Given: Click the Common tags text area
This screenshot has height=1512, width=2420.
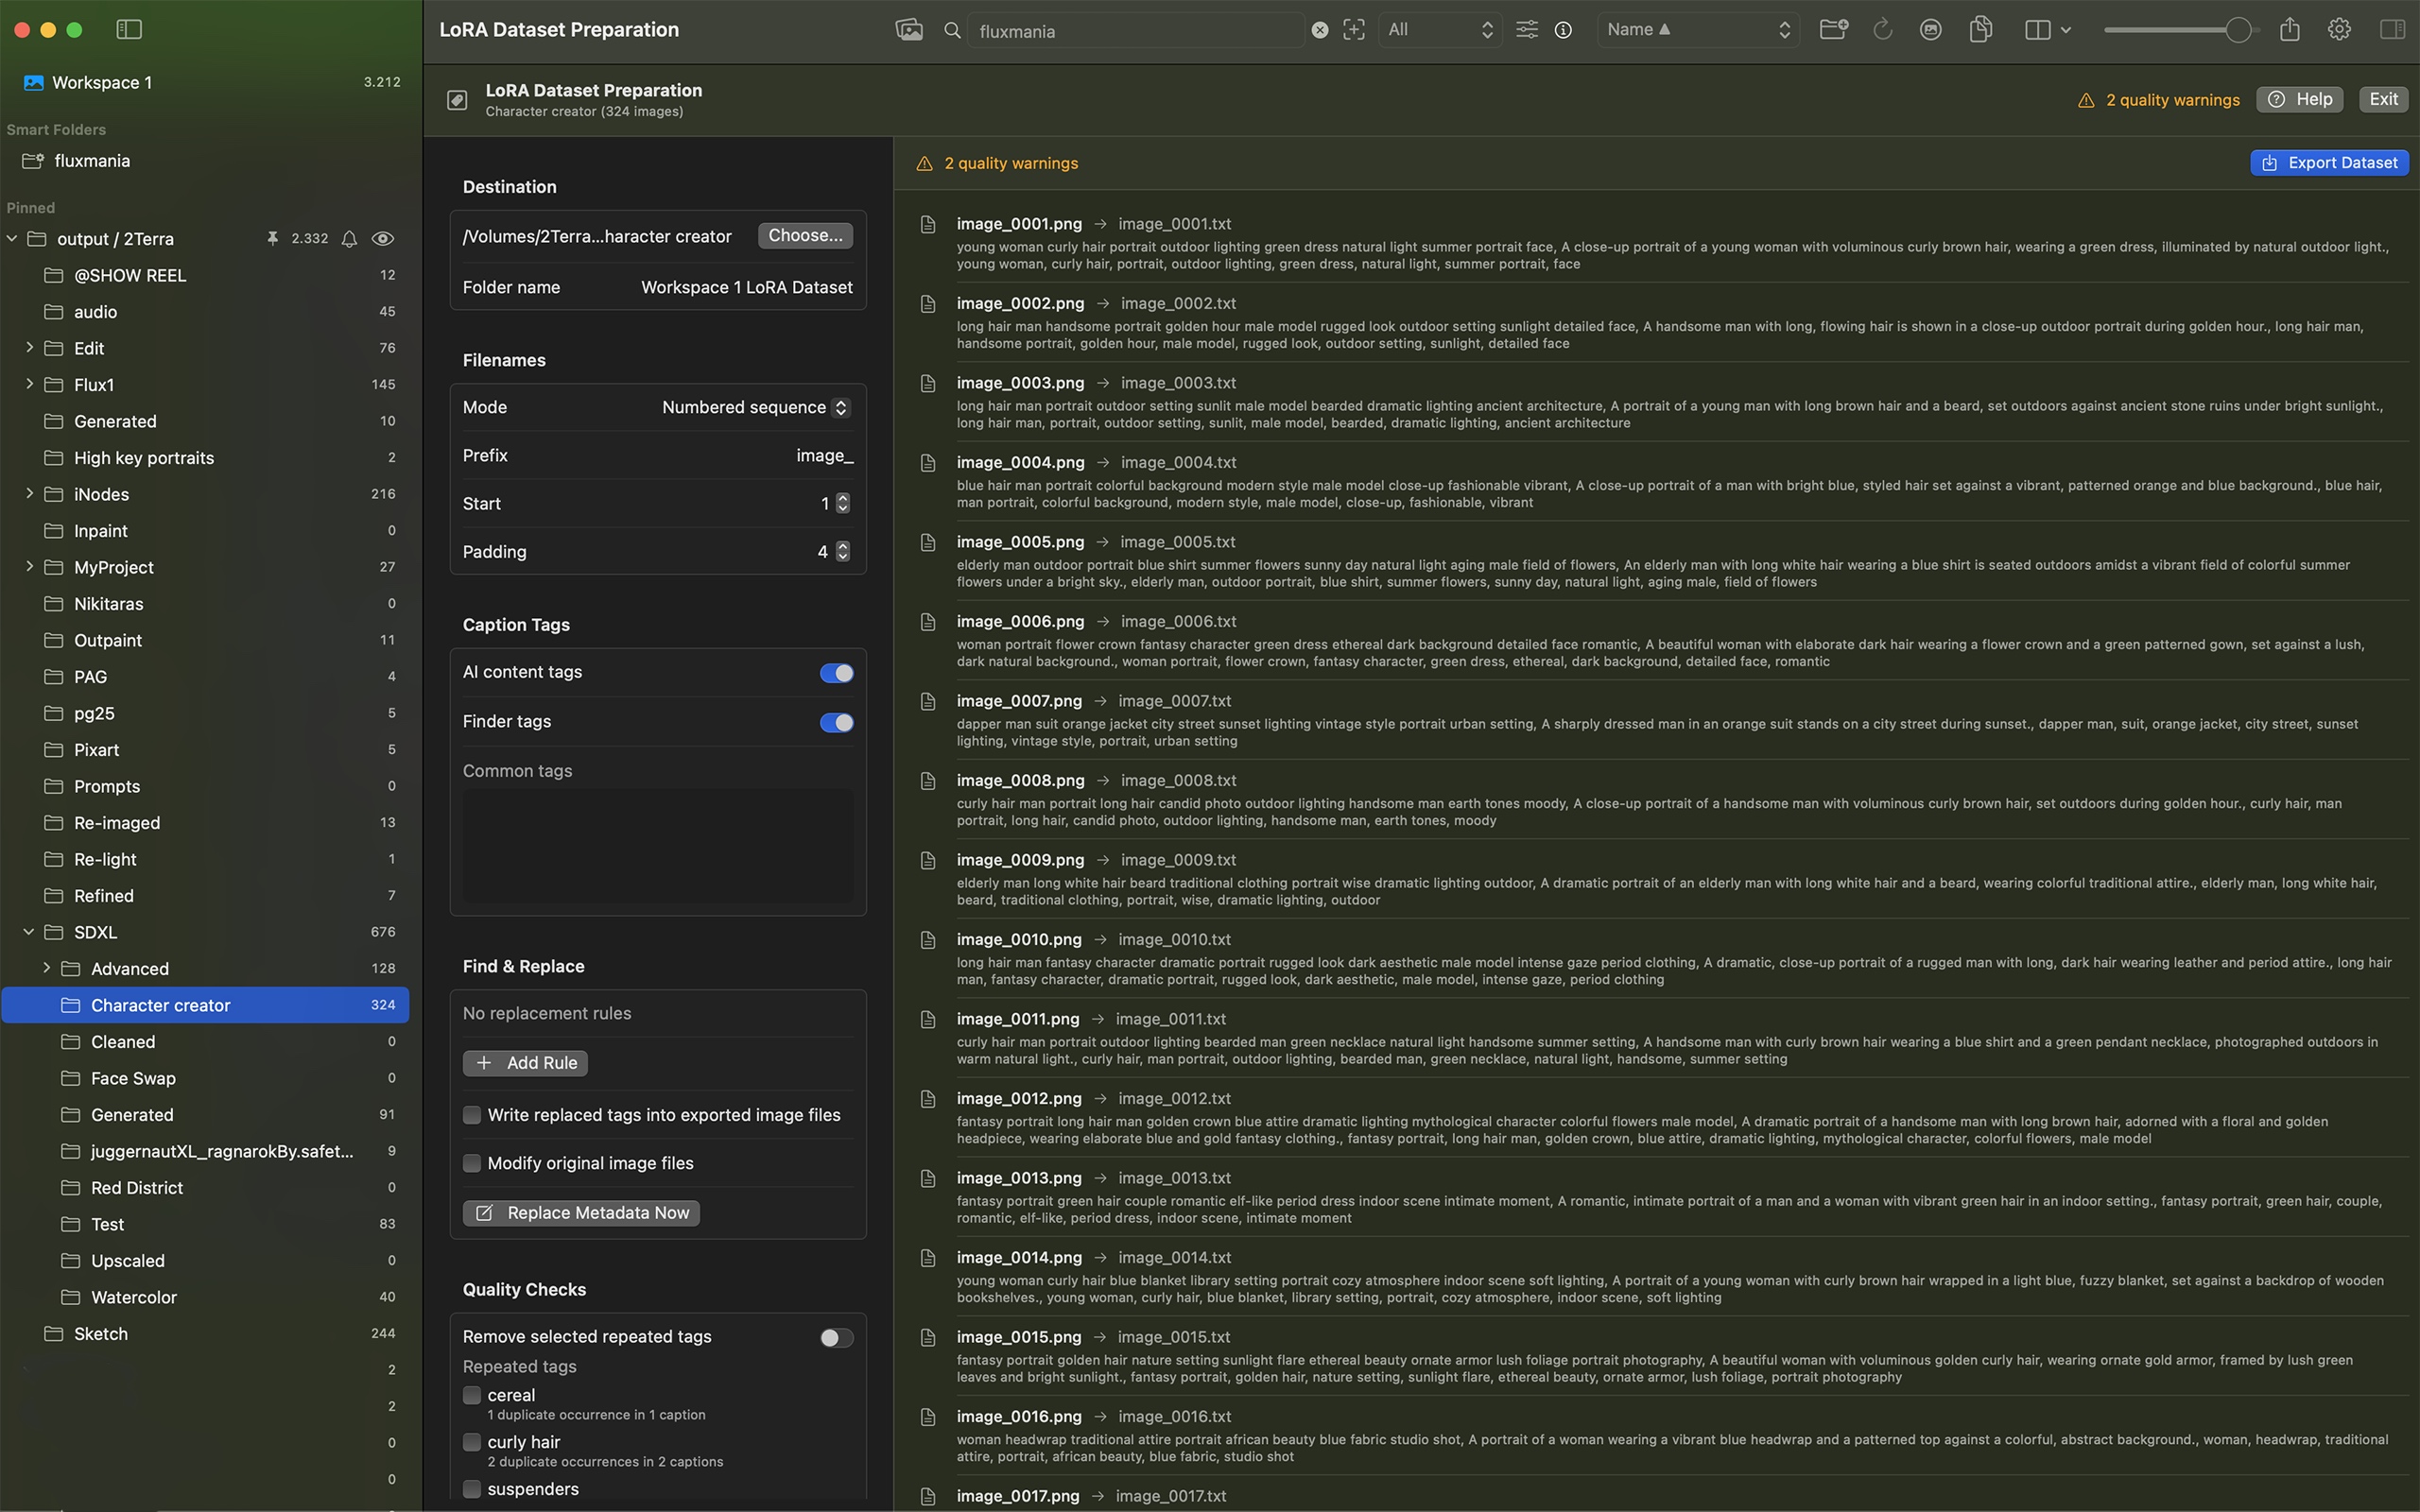Looking at the screenshot, I should click(x=658, y=846).
